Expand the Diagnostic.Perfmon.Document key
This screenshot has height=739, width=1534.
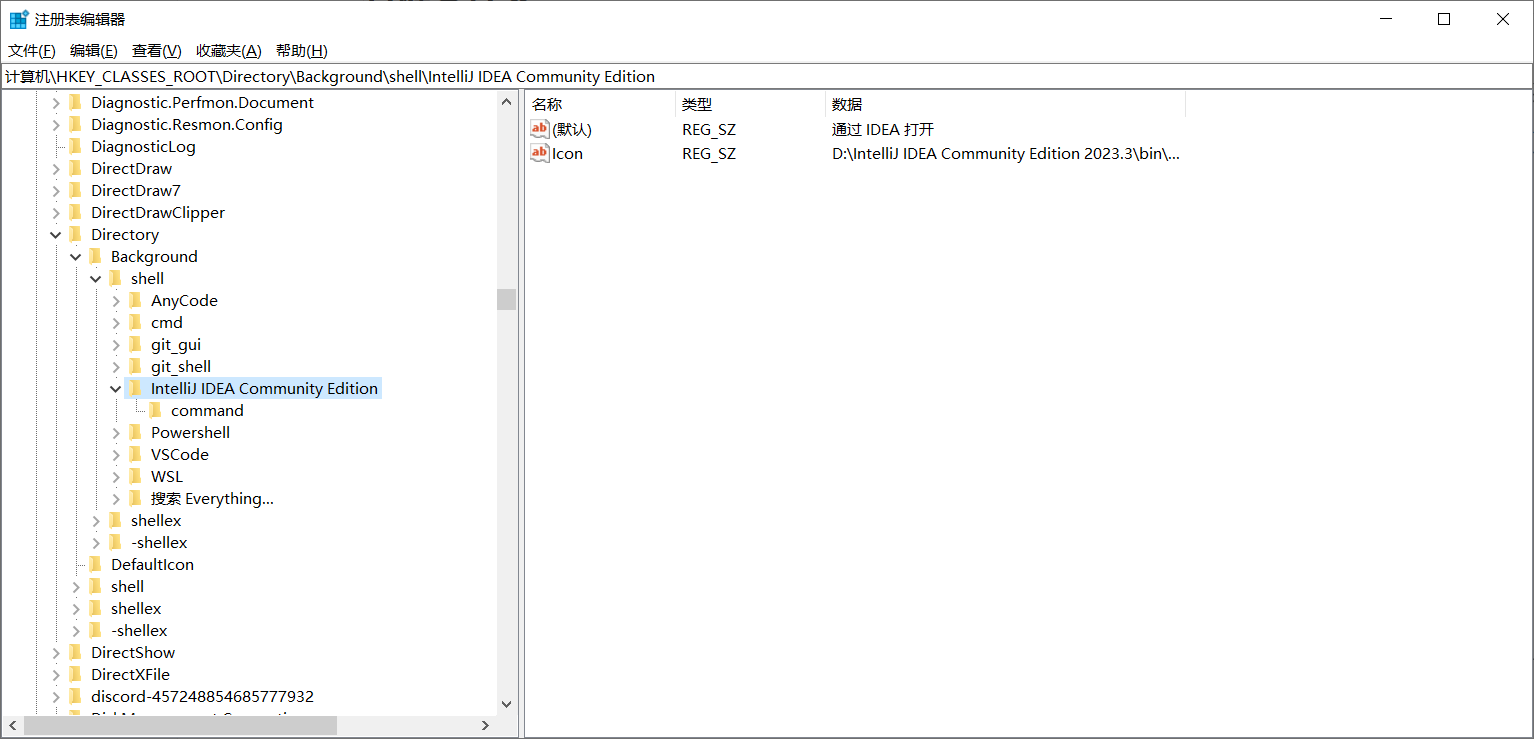(x=56, y=103)
